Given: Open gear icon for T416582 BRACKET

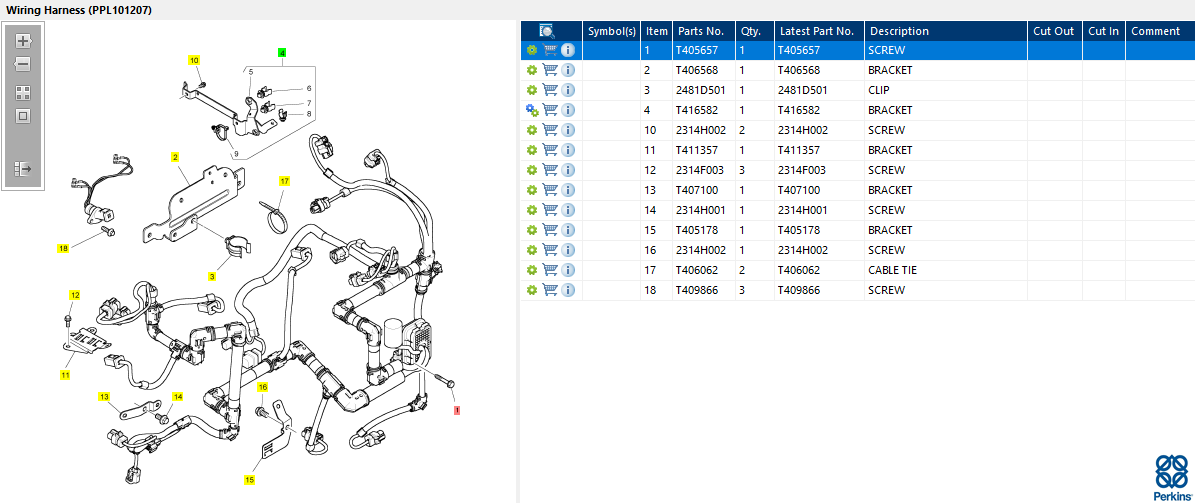Looking at the screenshot, I should [x=532, y=110].
